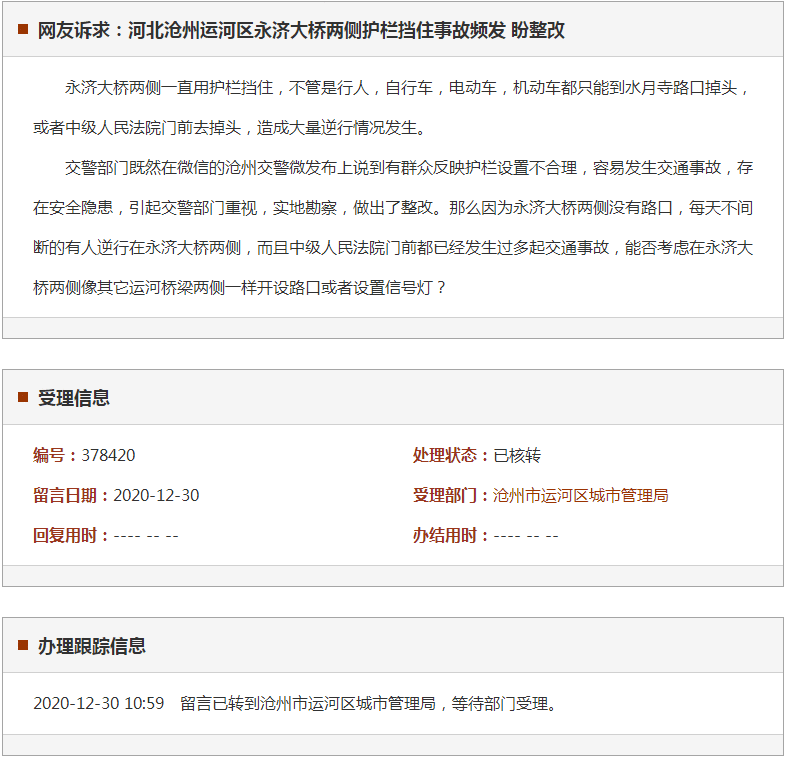
Task: Click the square bullet beside 受理信息
Action: coord(23,397)
